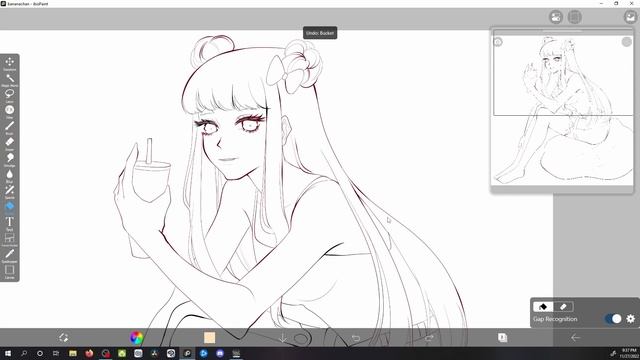Click the reference window thumbnail image
Viewport: 640px width, 360px height.
coord(563,109)
